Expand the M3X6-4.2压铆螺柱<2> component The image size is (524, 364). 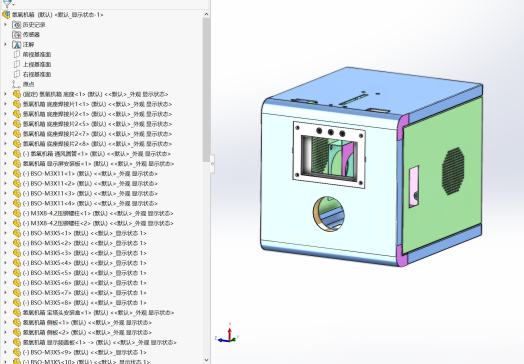[x=5, y=223]
